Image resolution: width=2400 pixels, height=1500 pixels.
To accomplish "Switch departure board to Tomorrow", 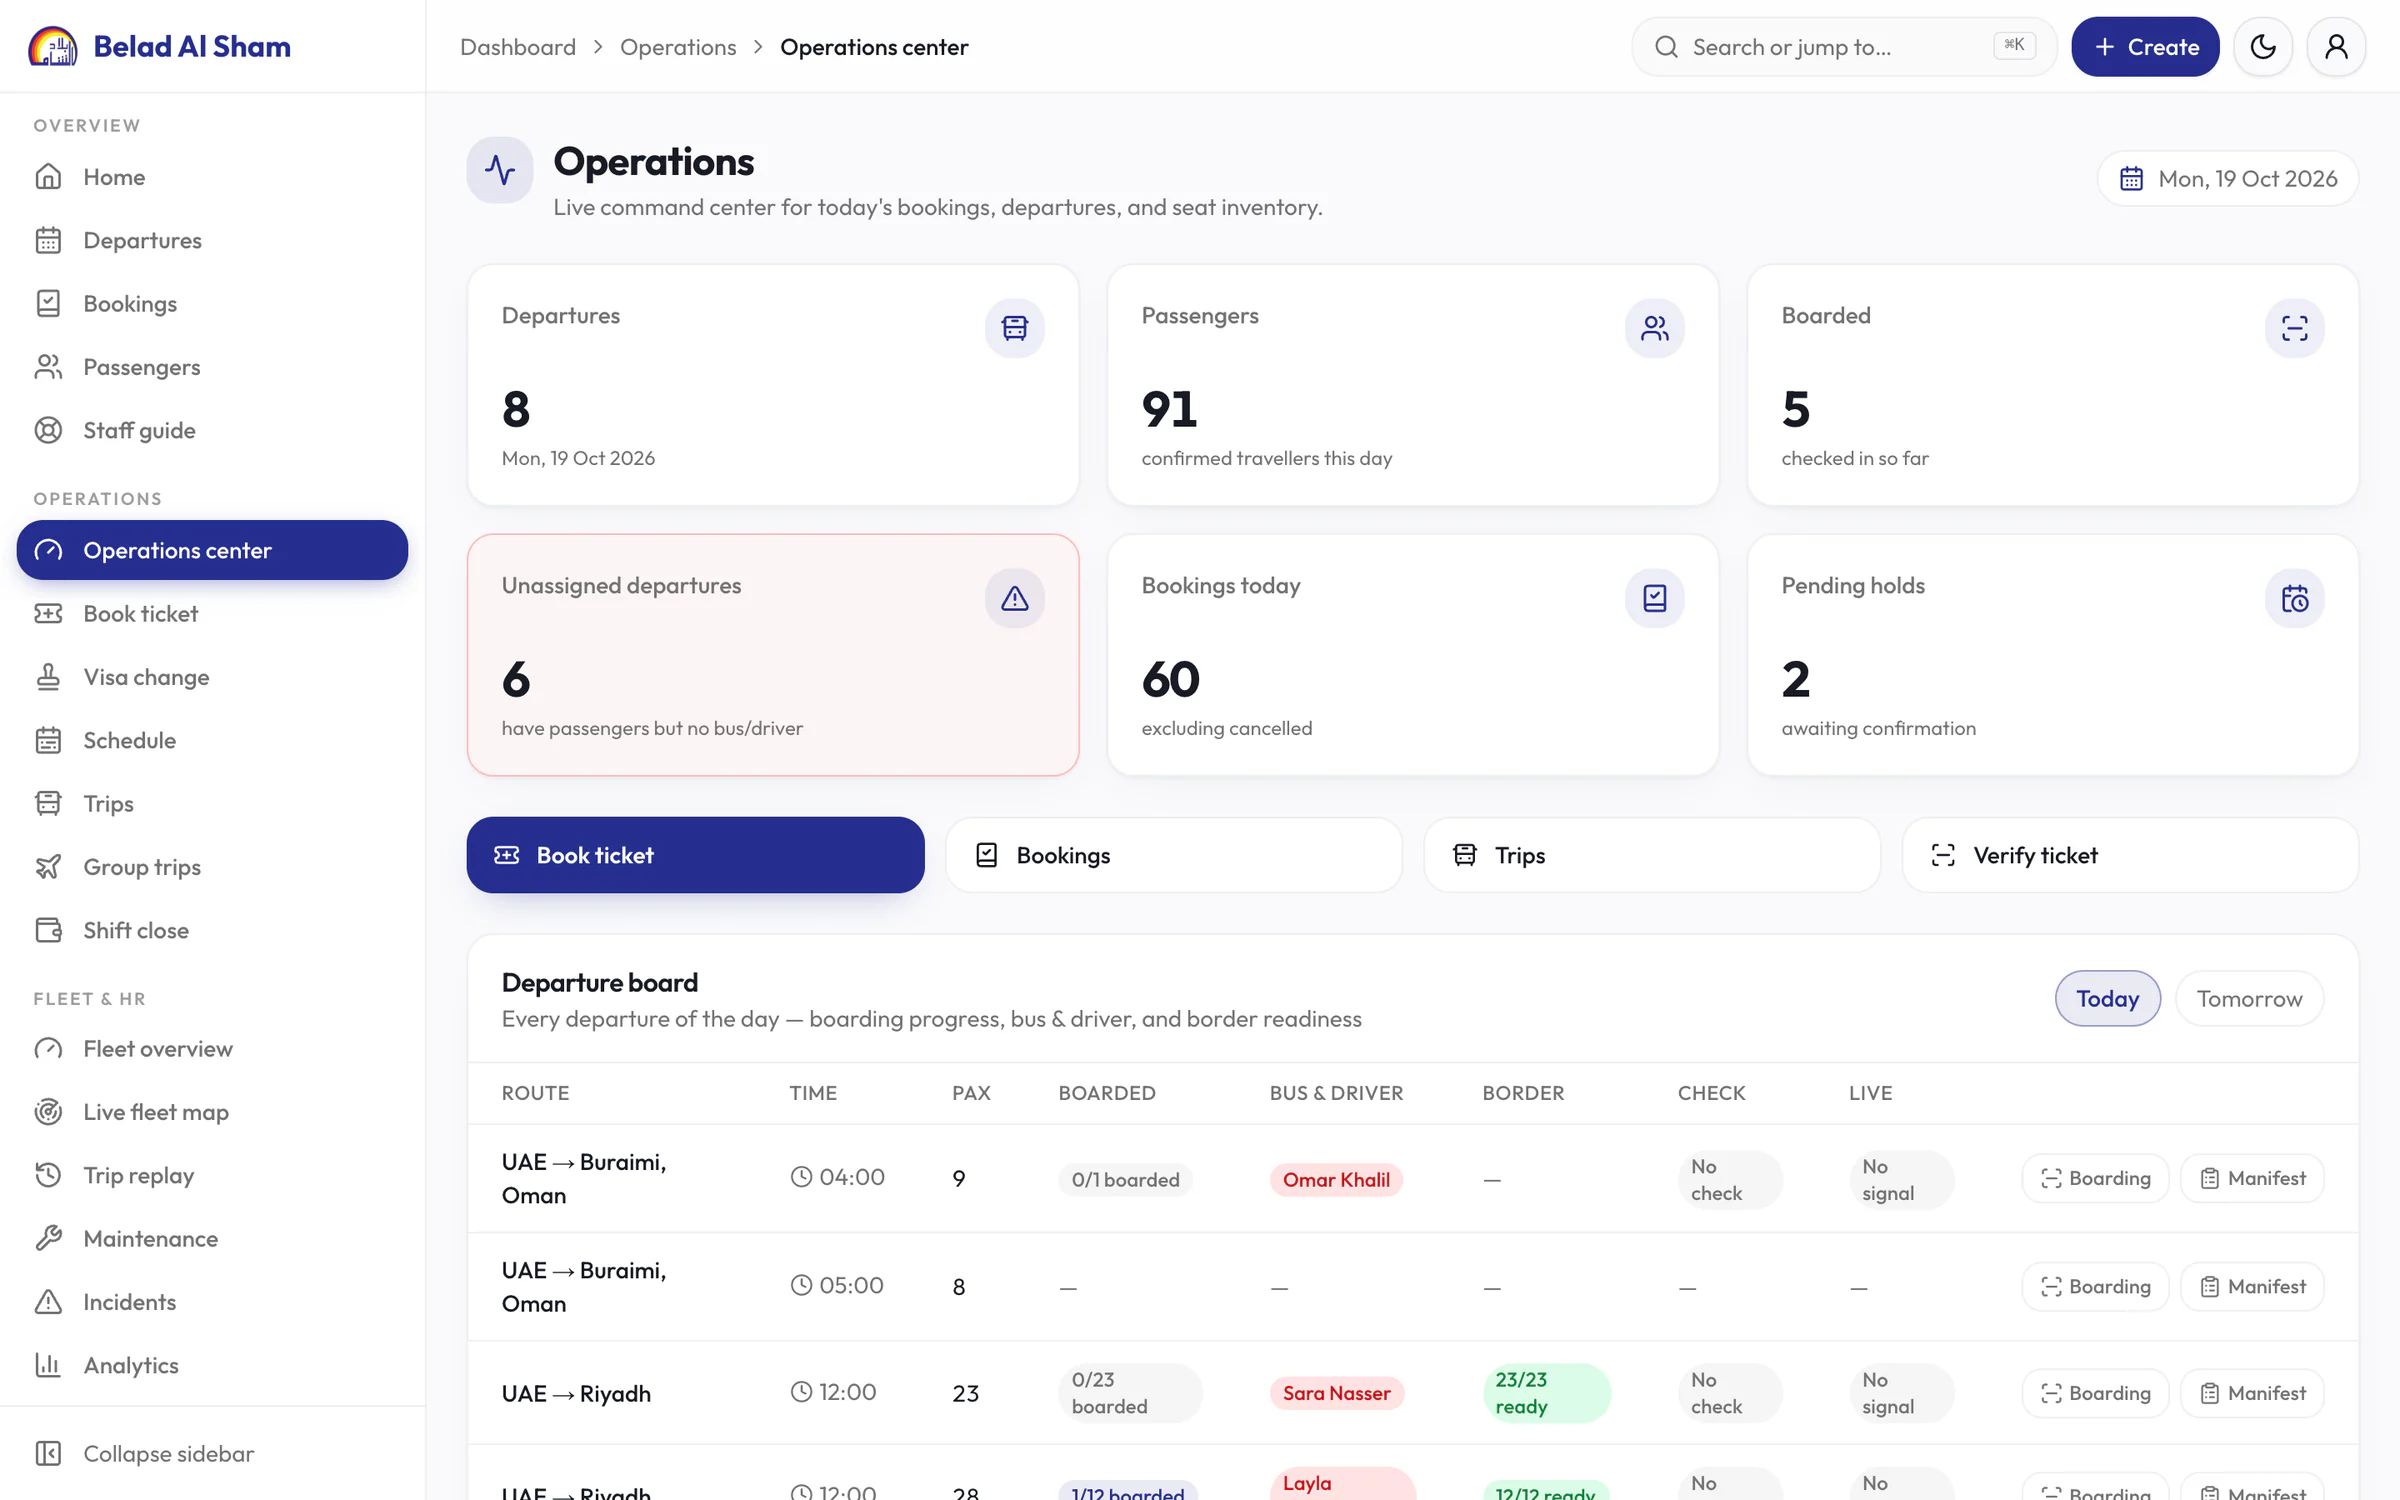I will pos(2249,998).
